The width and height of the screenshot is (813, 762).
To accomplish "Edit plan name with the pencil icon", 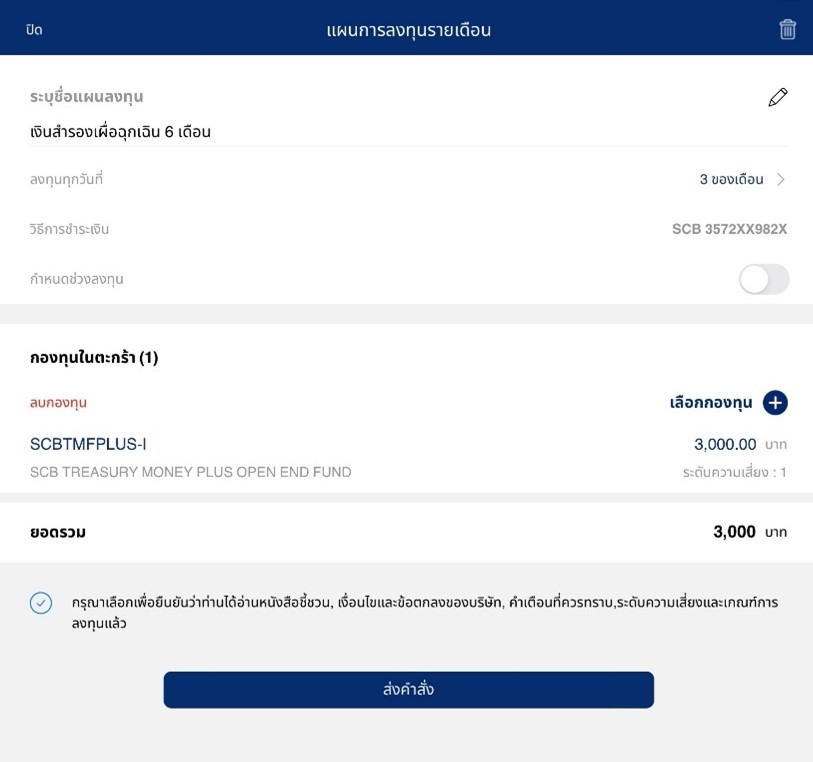I will coord(778,97).
